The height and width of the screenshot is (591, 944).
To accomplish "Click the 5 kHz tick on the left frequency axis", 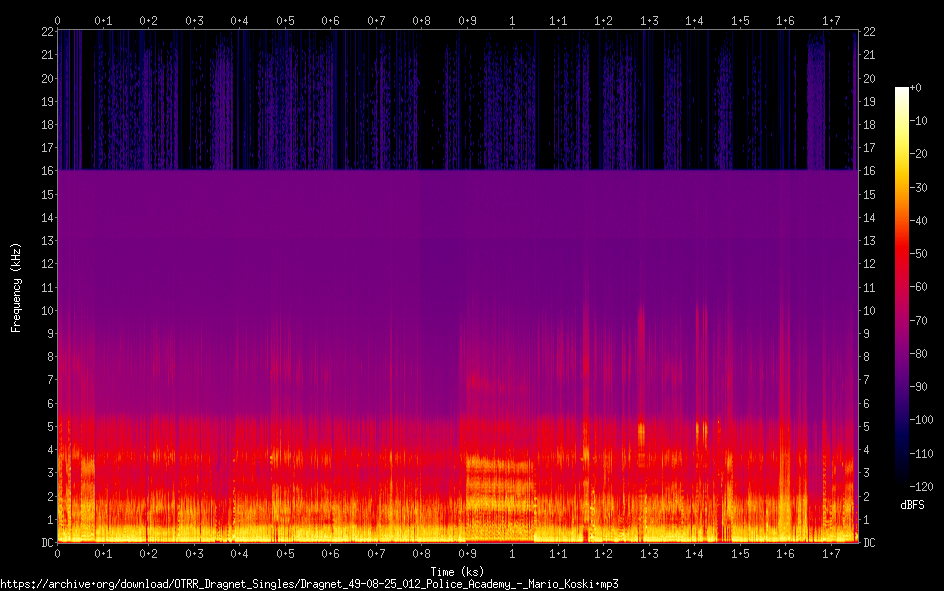I will tap(47, 426).
